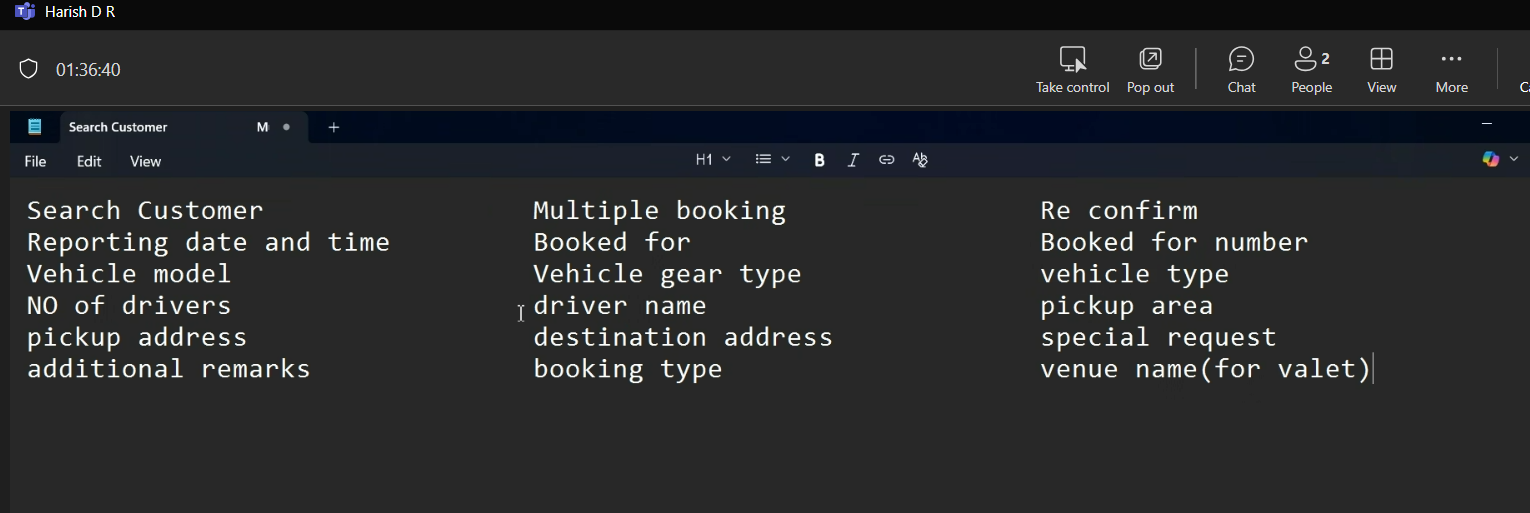The height and width of the screenshot is (513, 1530).
Task: Place cursor after "venue name(for valet)" text
Action: (1374, 369)
